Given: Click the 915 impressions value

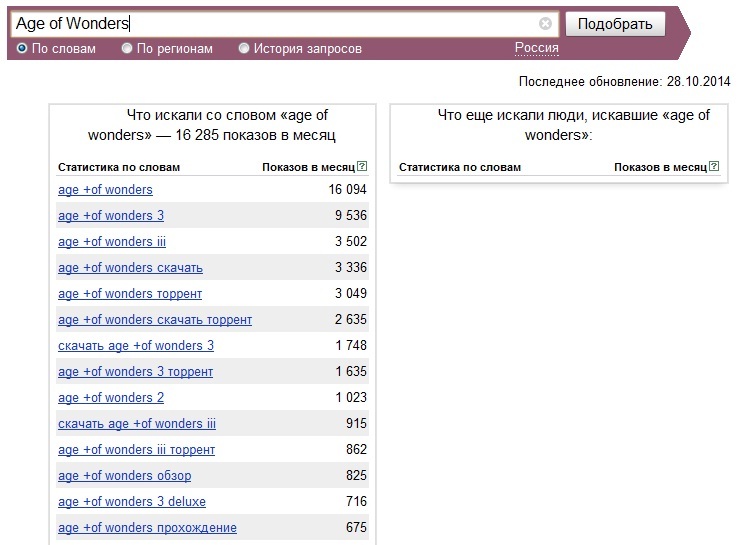Looking at the screenshot, I should click(x=356, y=423).
